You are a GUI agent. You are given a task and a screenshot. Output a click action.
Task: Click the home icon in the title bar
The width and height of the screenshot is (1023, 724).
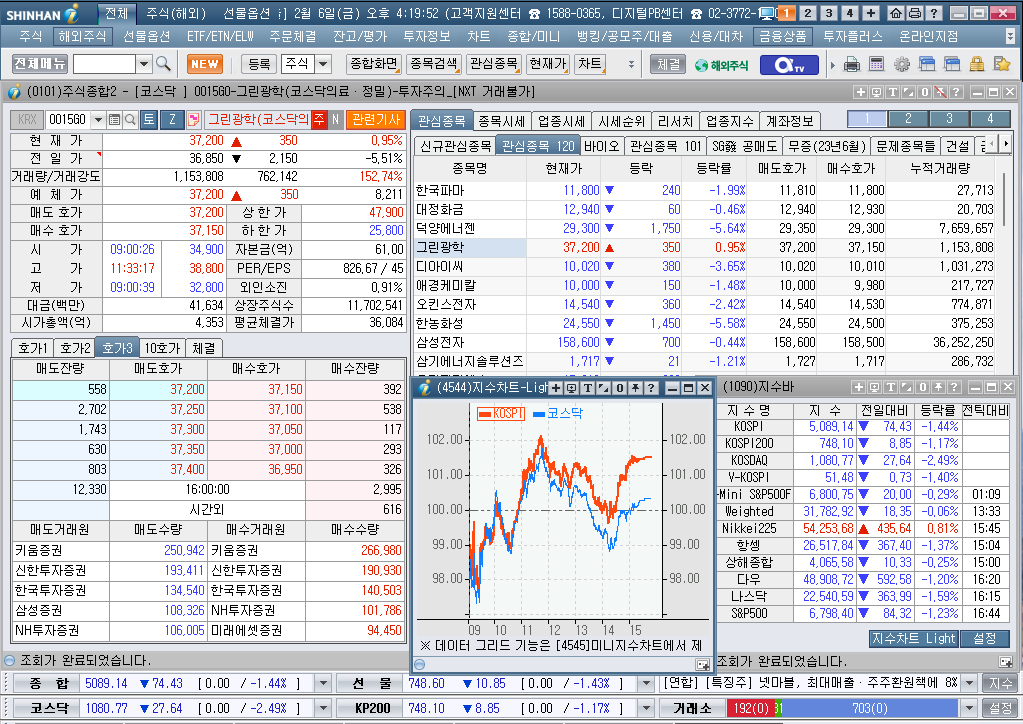[896, 12]
